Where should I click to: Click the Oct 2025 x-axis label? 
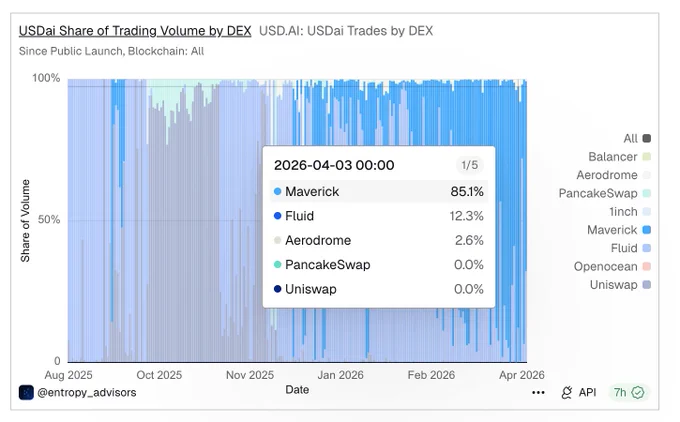[x=159, y=375]
